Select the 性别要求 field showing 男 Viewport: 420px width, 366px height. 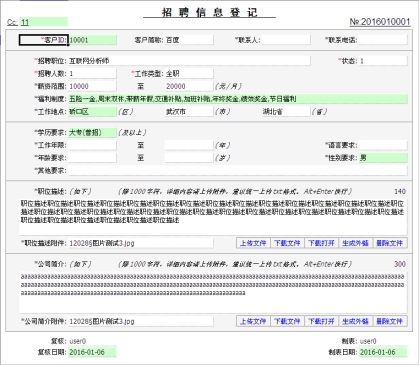pos(383,158)
